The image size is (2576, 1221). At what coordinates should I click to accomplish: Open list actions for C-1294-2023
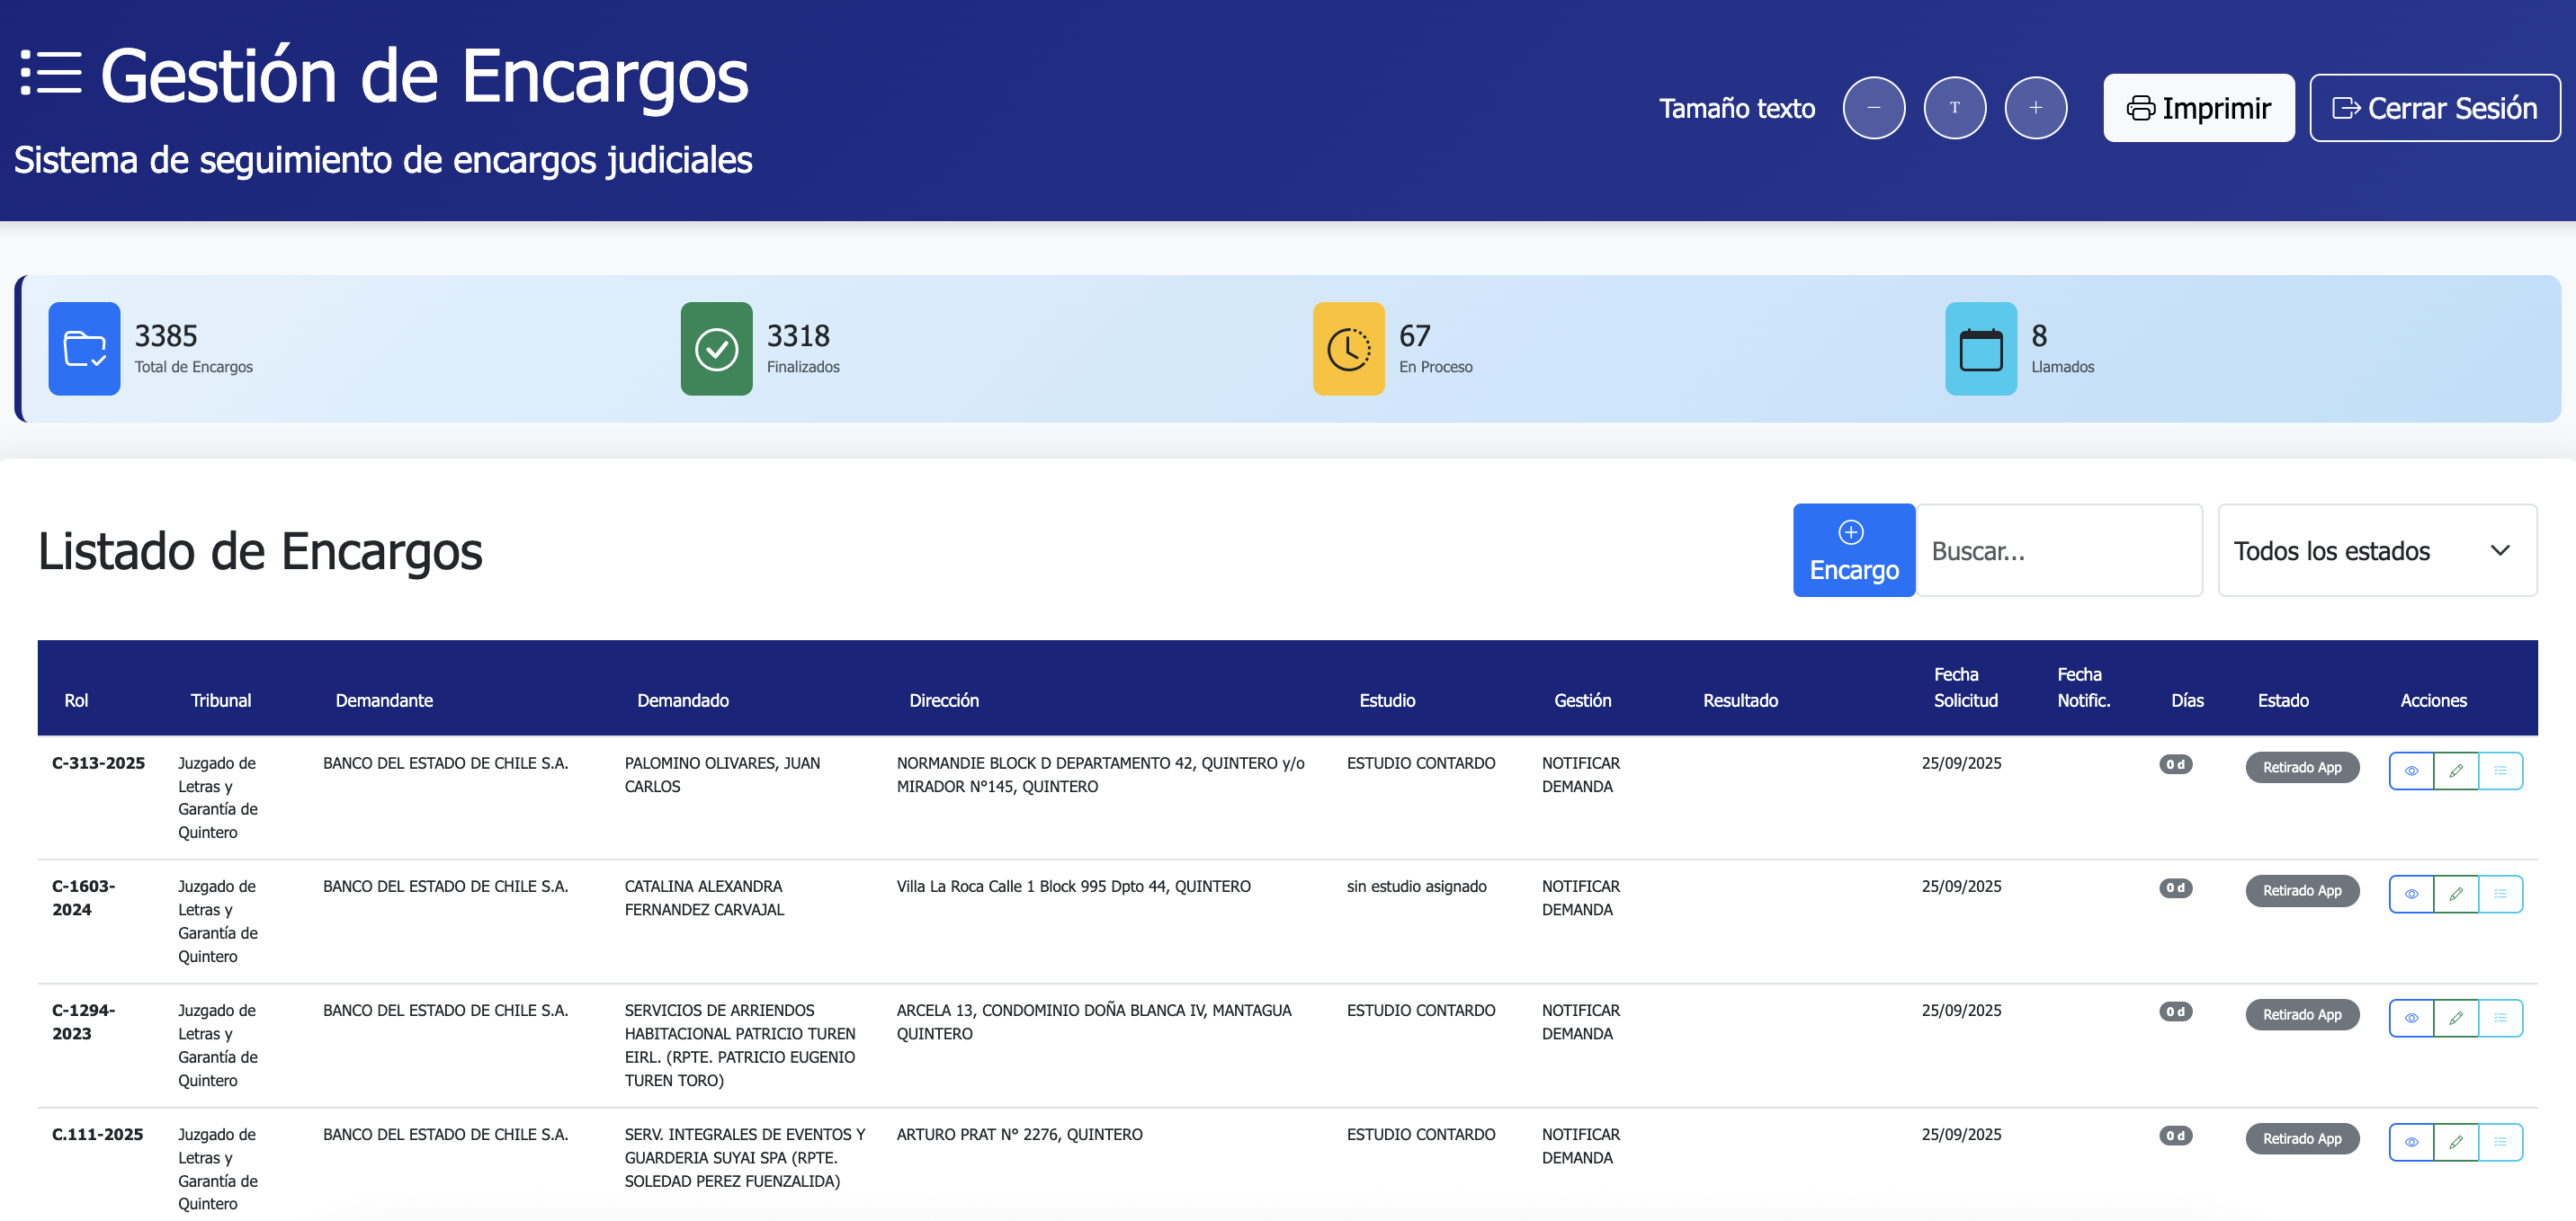pyautogui.click(x=2500, y=1018)
